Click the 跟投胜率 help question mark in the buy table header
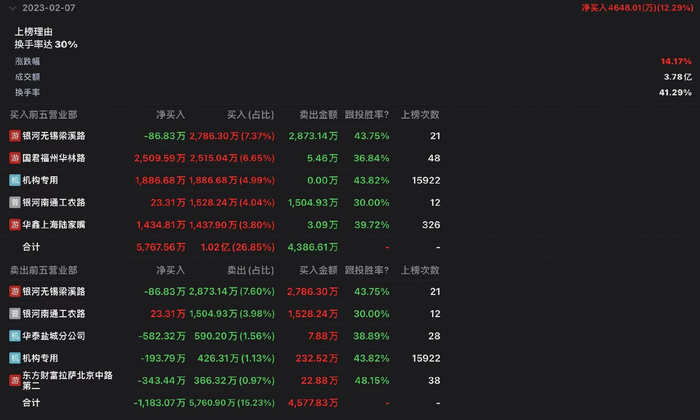This screenshot has width=700, height=420. [x=386, y=115]
